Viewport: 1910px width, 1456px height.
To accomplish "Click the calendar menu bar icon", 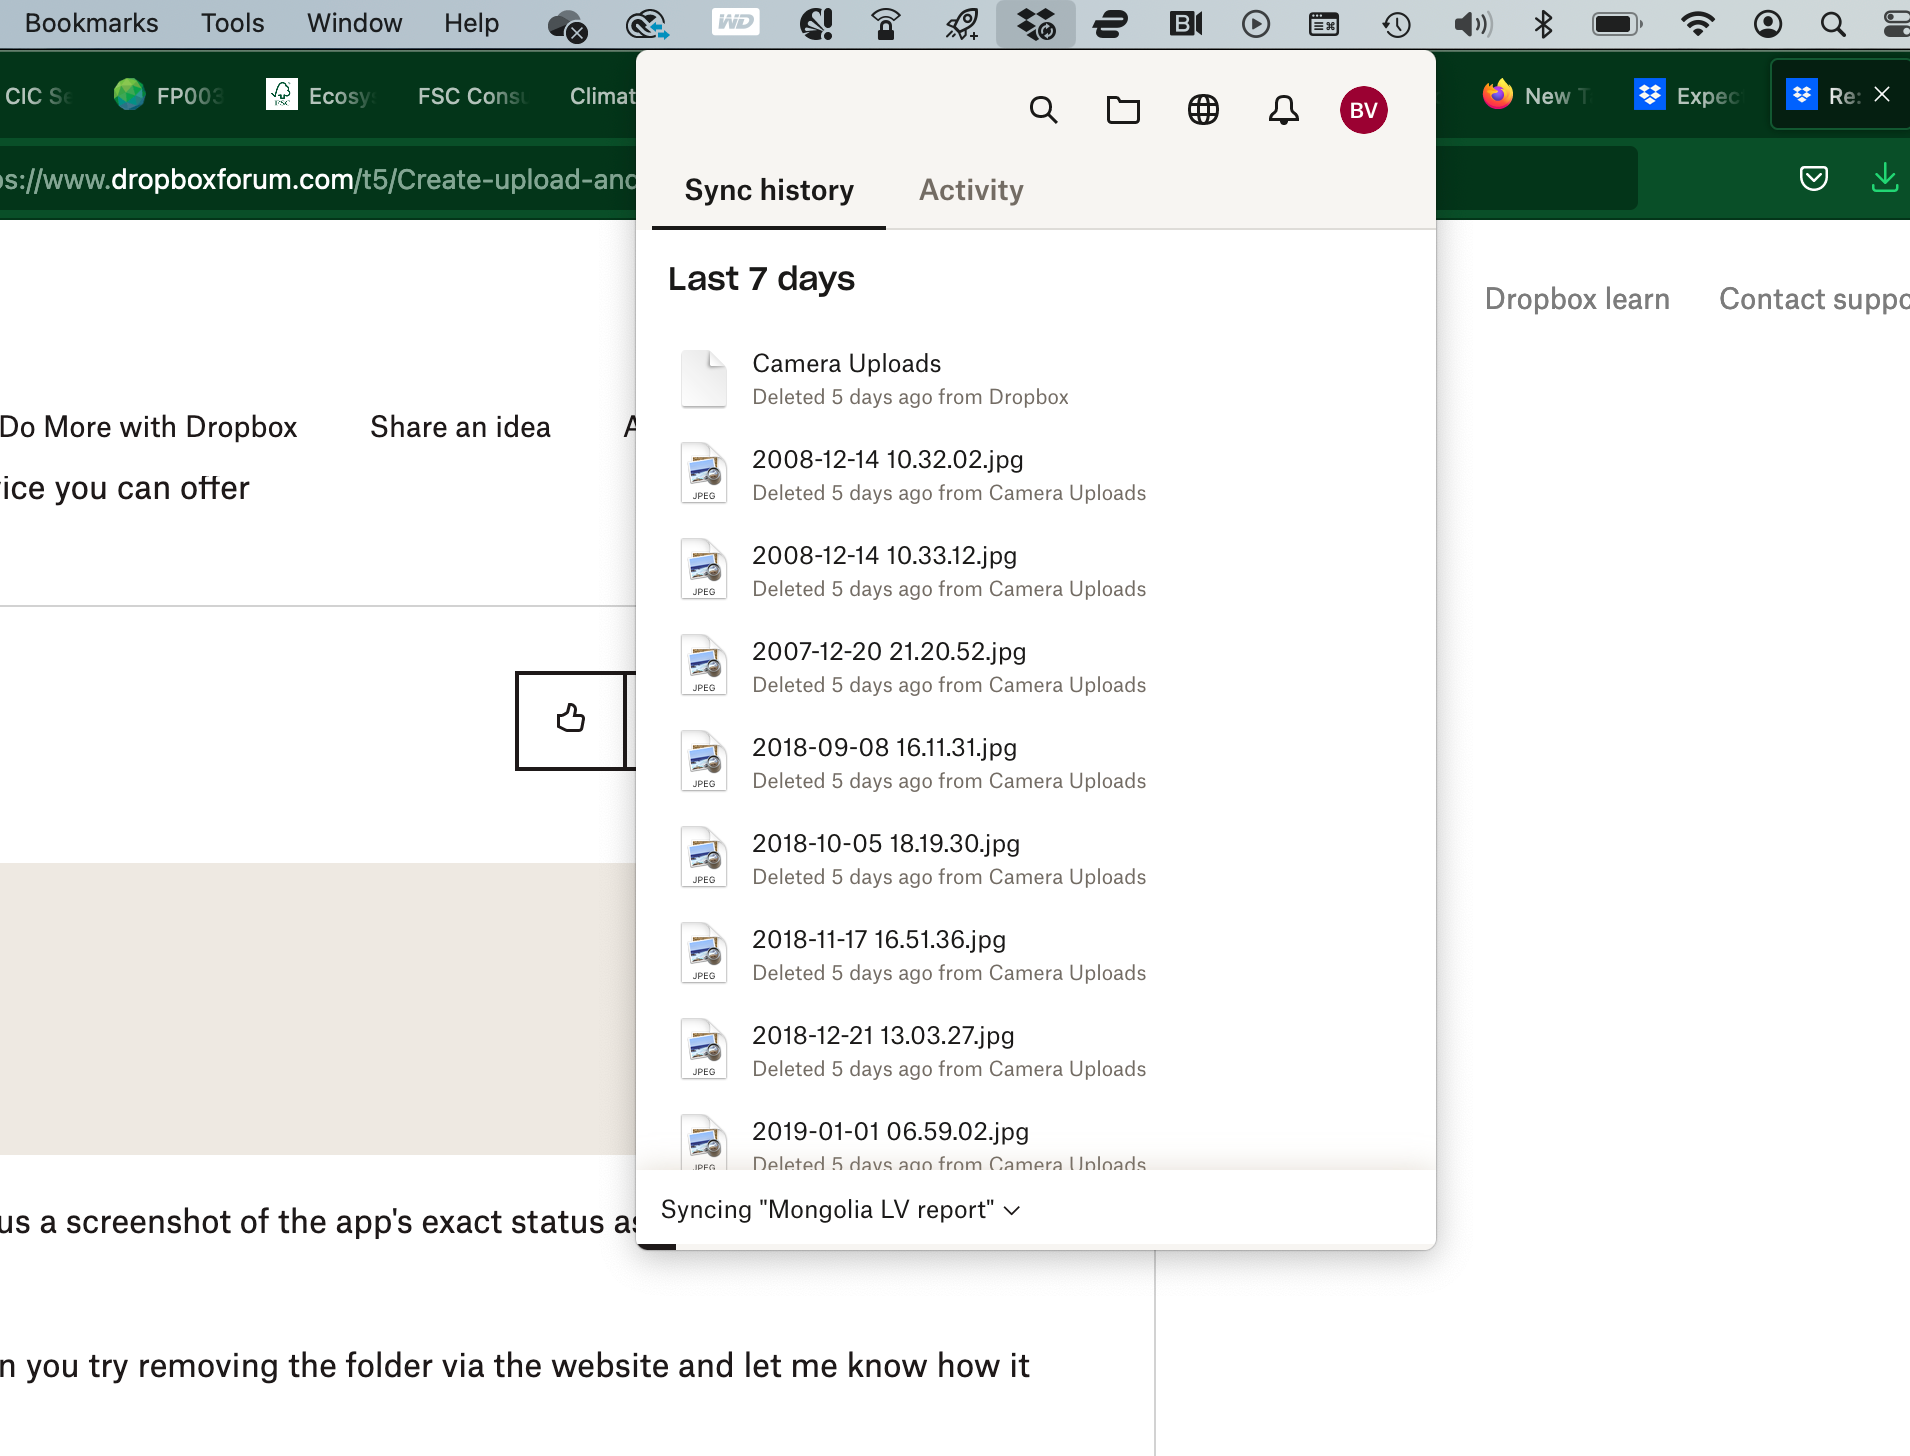I will tap(1324, 24).
